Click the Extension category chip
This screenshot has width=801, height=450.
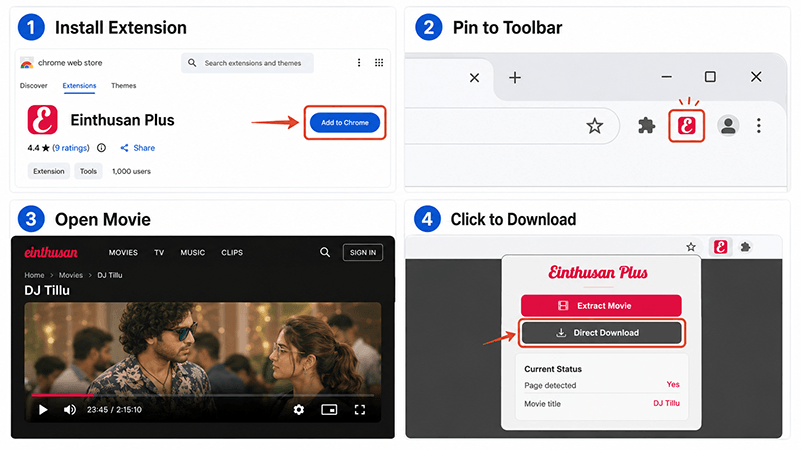pos(49,171)
